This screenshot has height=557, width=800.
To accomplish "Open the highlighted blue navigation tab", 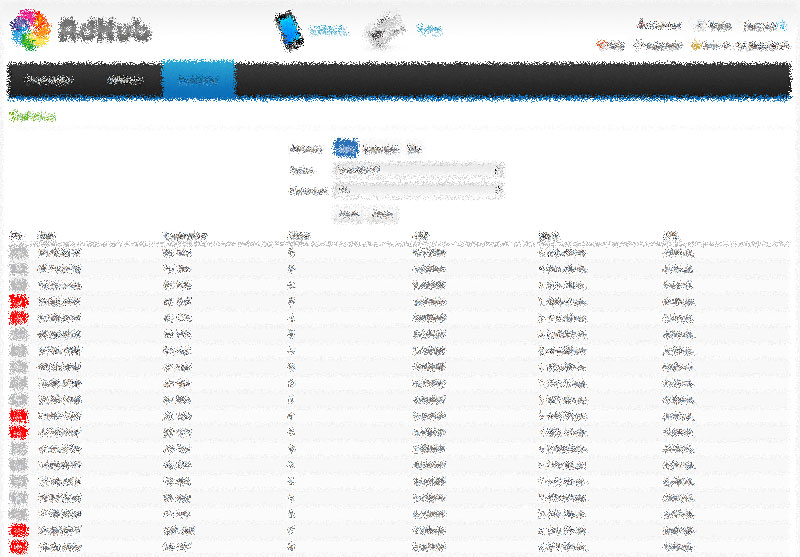I will click(x=198, y=79).
